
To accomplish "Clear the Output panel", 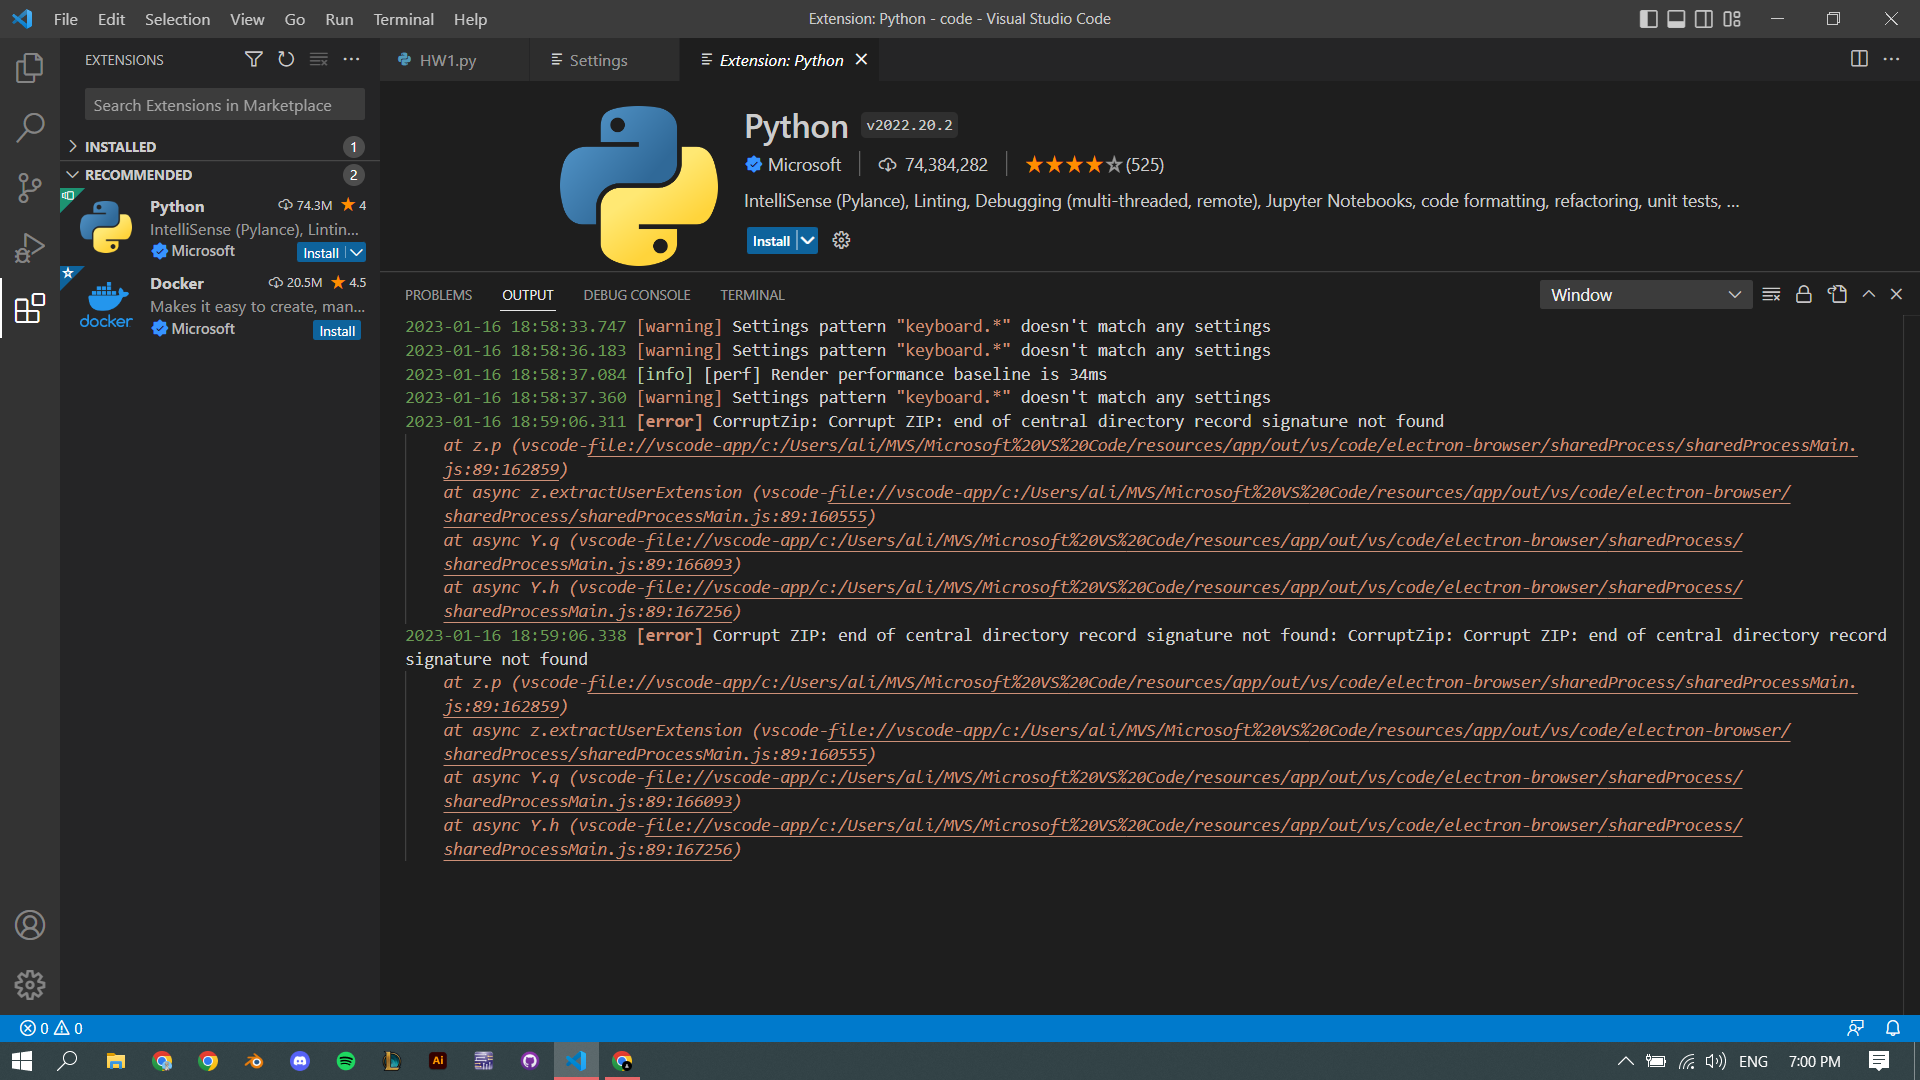I will 1770,294.
